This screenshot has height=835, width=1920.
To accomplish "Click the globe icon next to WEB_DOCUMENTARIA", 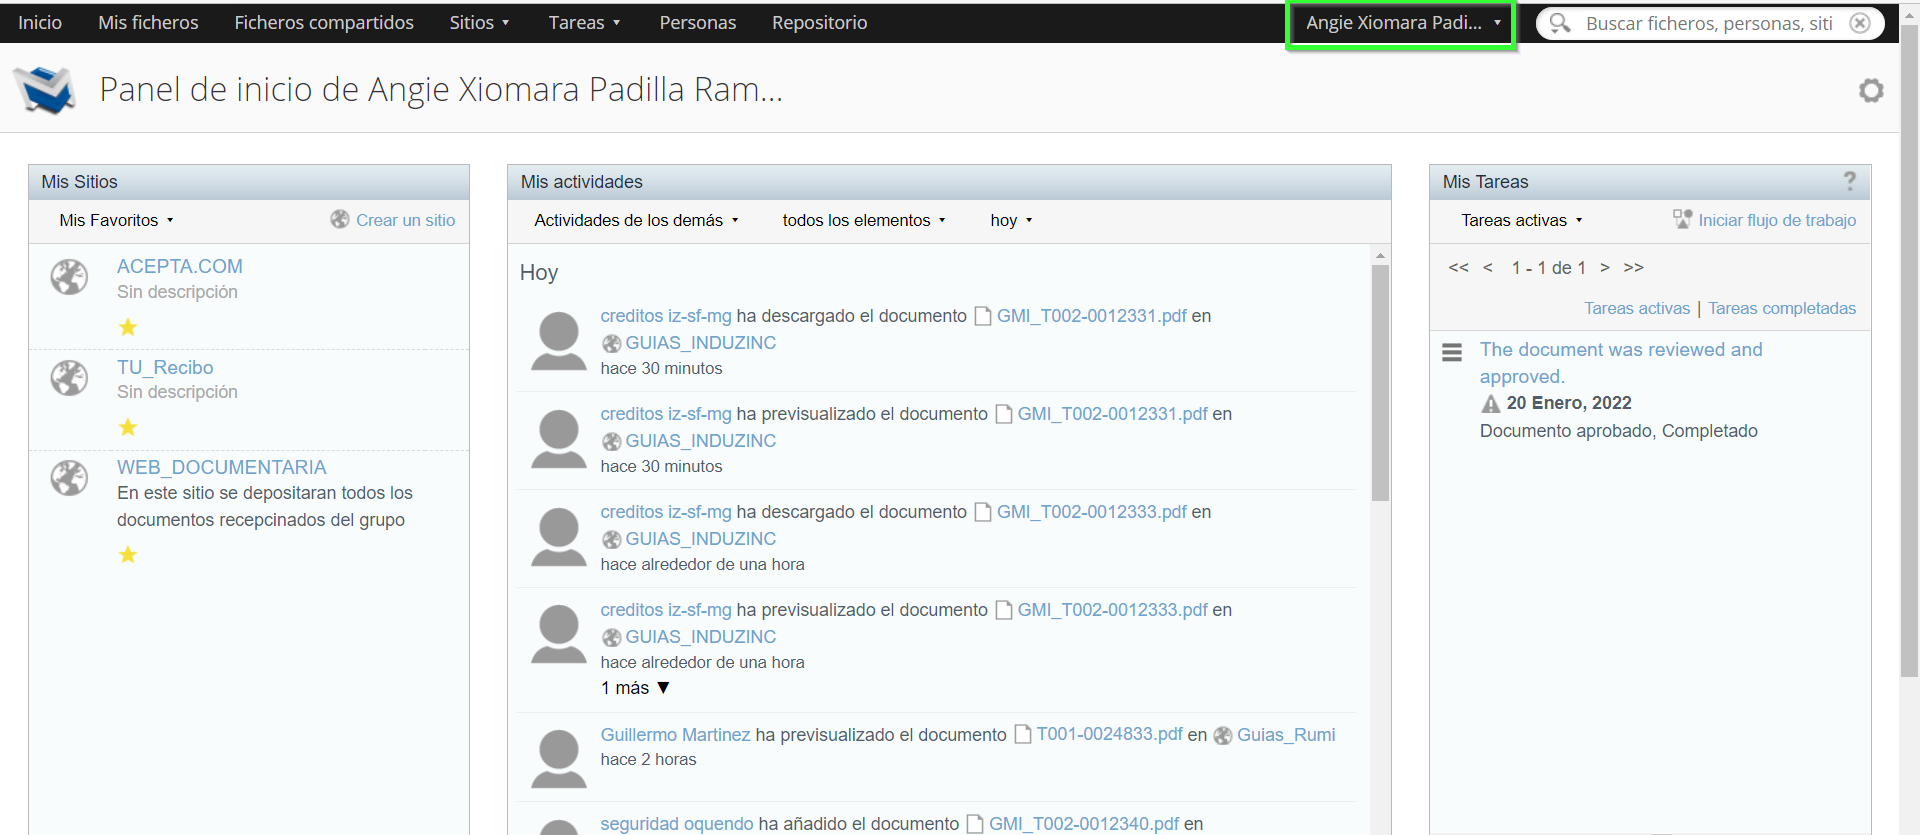I will point(70,478).
